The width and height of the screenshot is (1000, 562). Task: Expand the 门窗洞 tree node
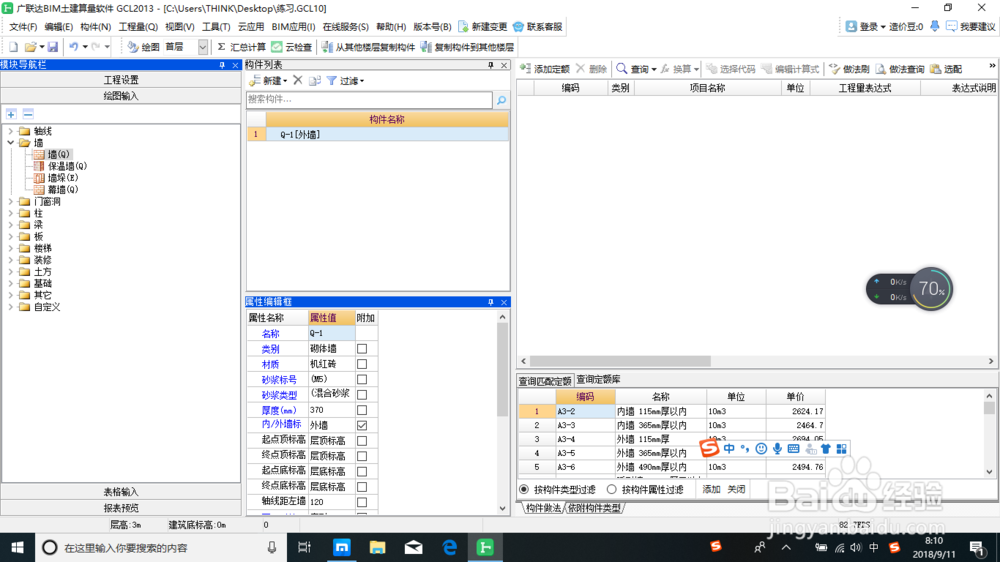10,202
